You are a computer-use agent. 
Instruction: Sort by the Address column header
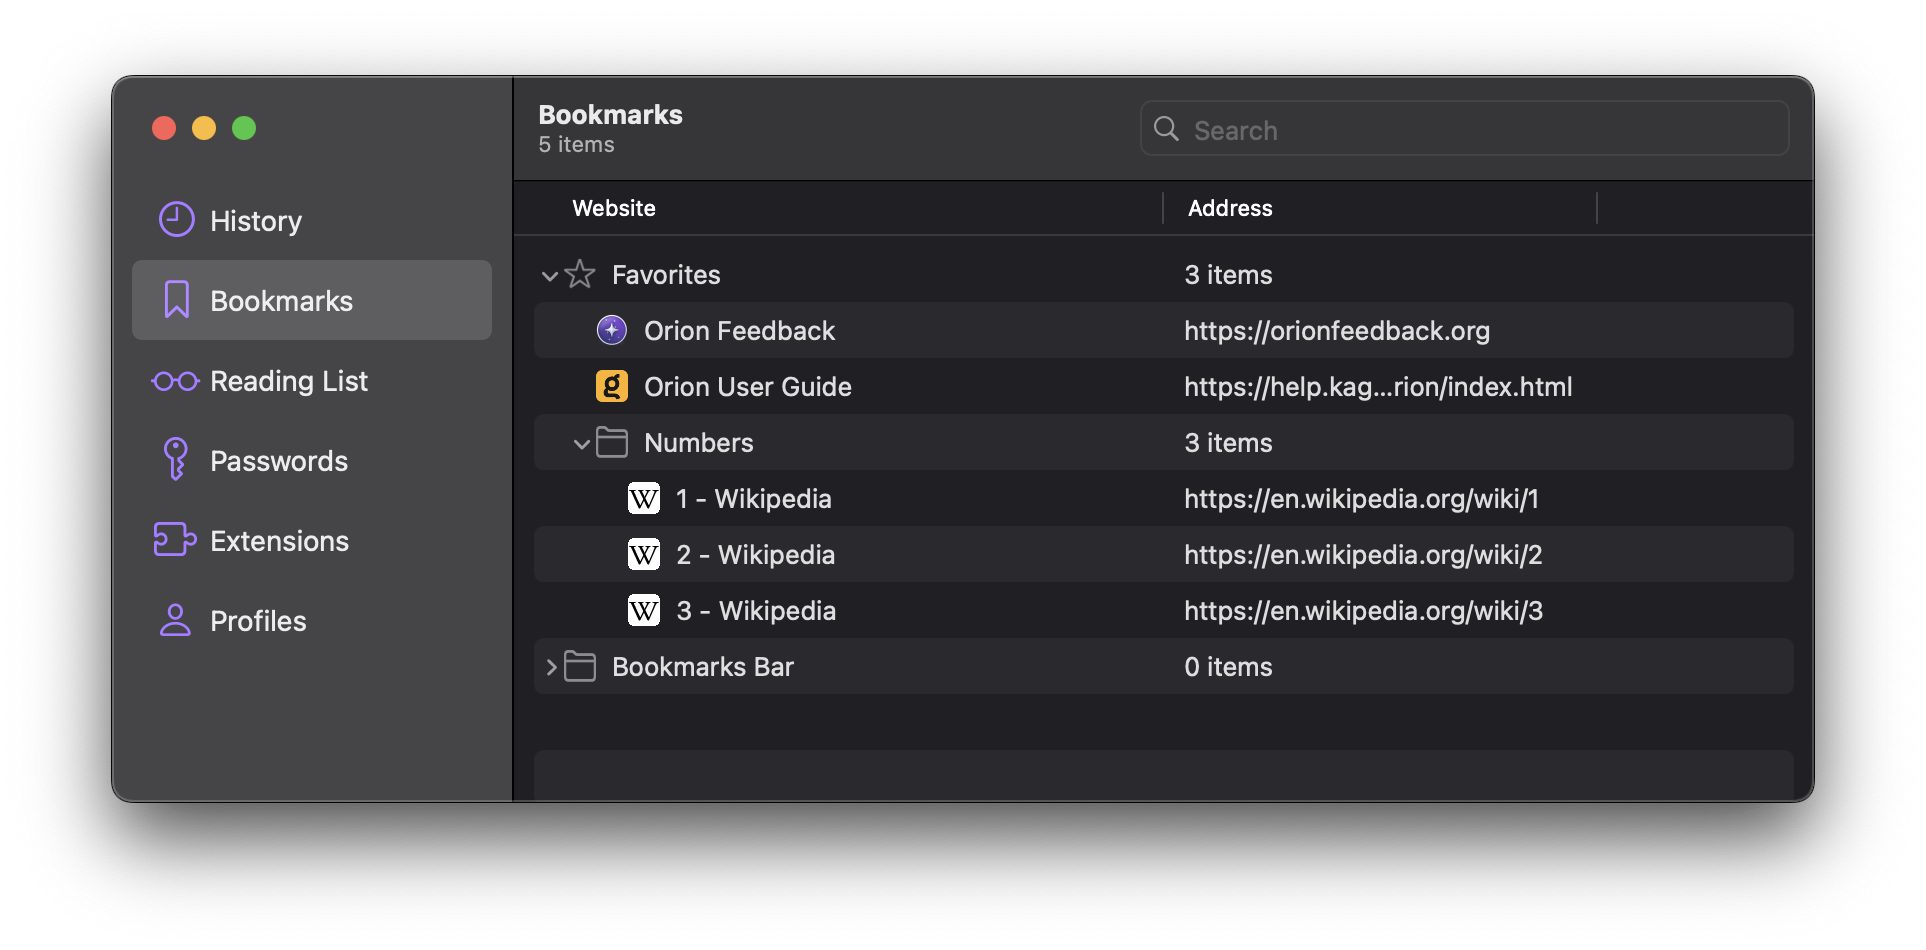(x=1230, y=208)
